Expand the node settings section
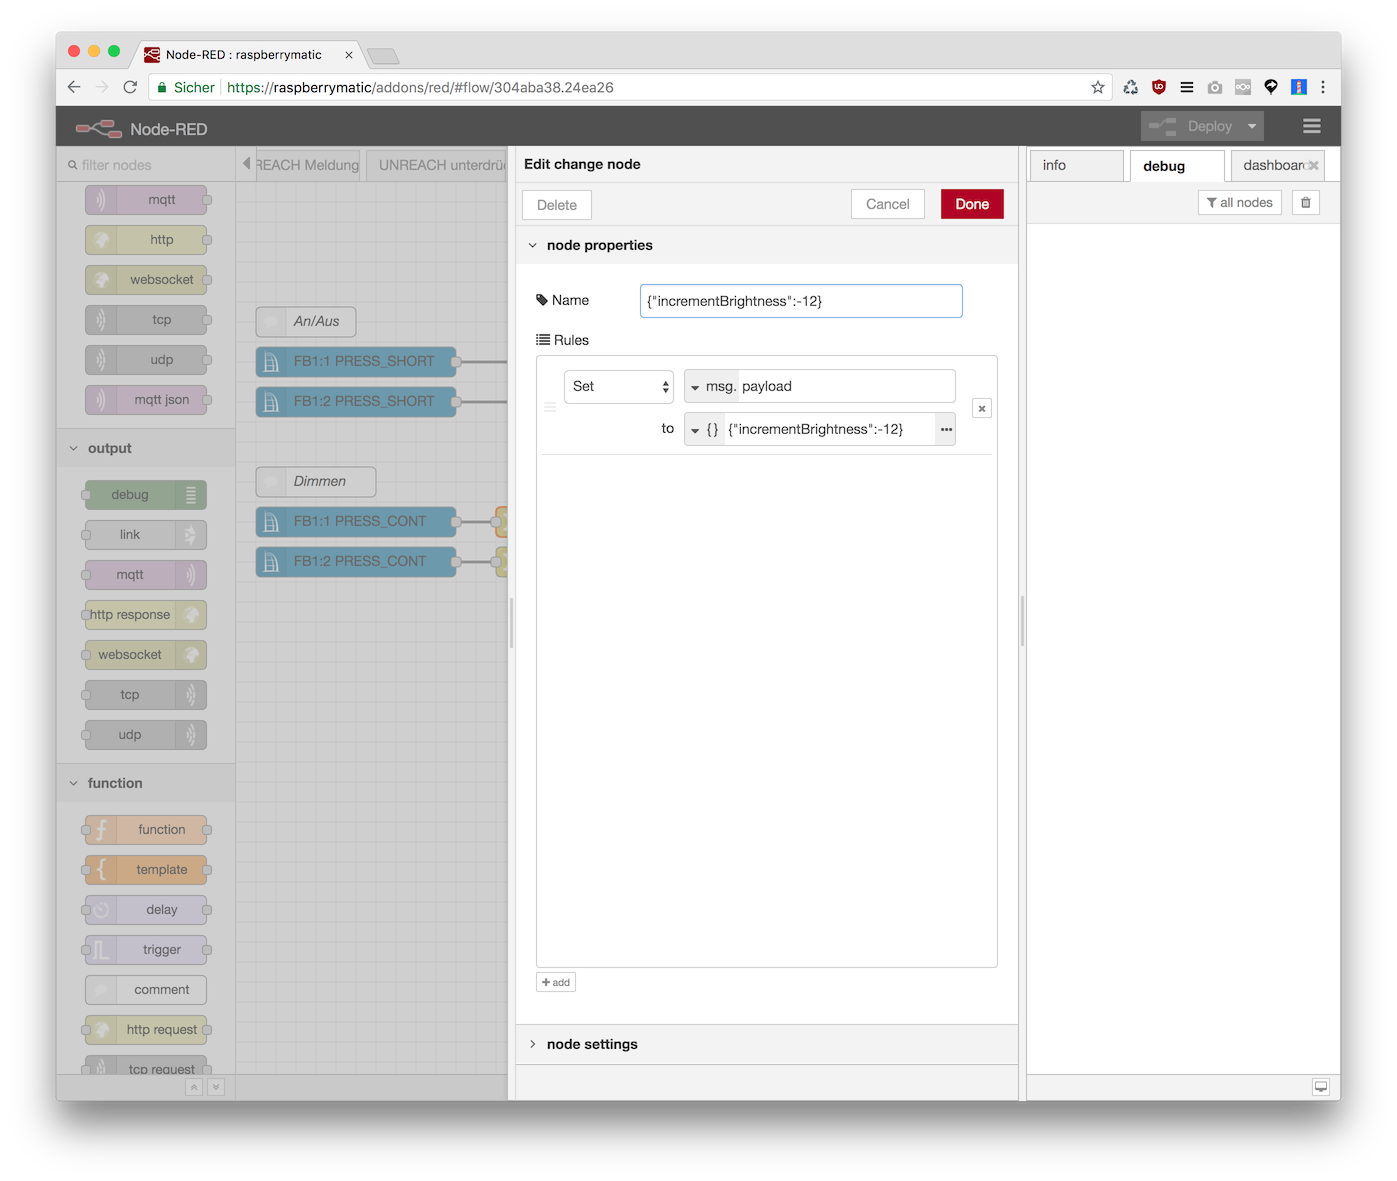 click(x=592, y=1044)
